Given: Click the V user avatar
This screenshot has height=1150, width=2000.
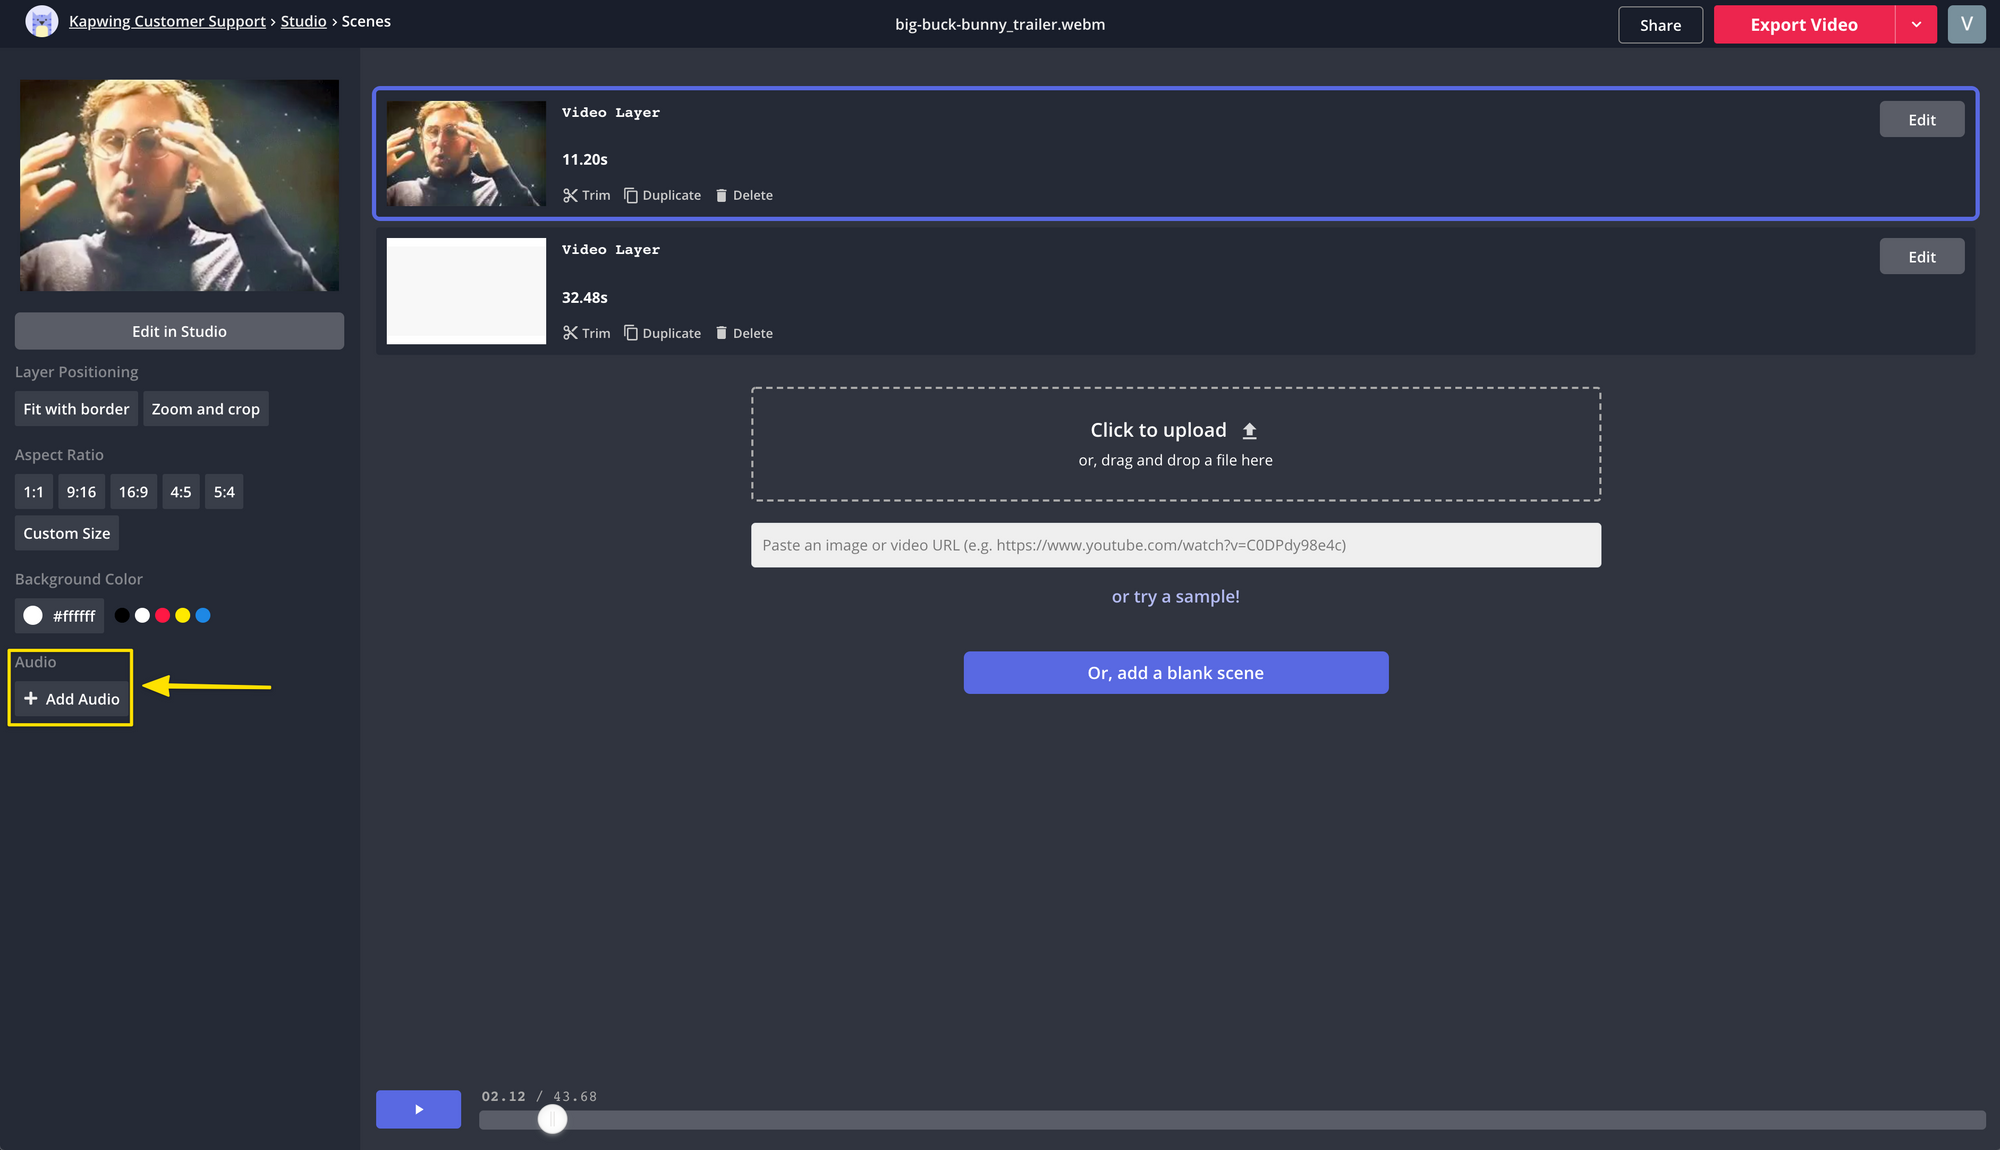Looking at the screenshot, I should coord(1966,24).
